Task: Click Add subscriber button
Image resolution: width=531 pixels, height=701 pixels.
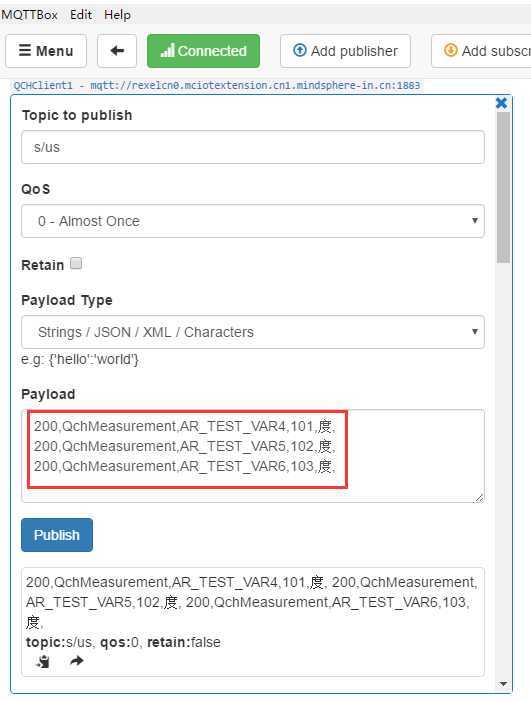Action: point(482,51)
